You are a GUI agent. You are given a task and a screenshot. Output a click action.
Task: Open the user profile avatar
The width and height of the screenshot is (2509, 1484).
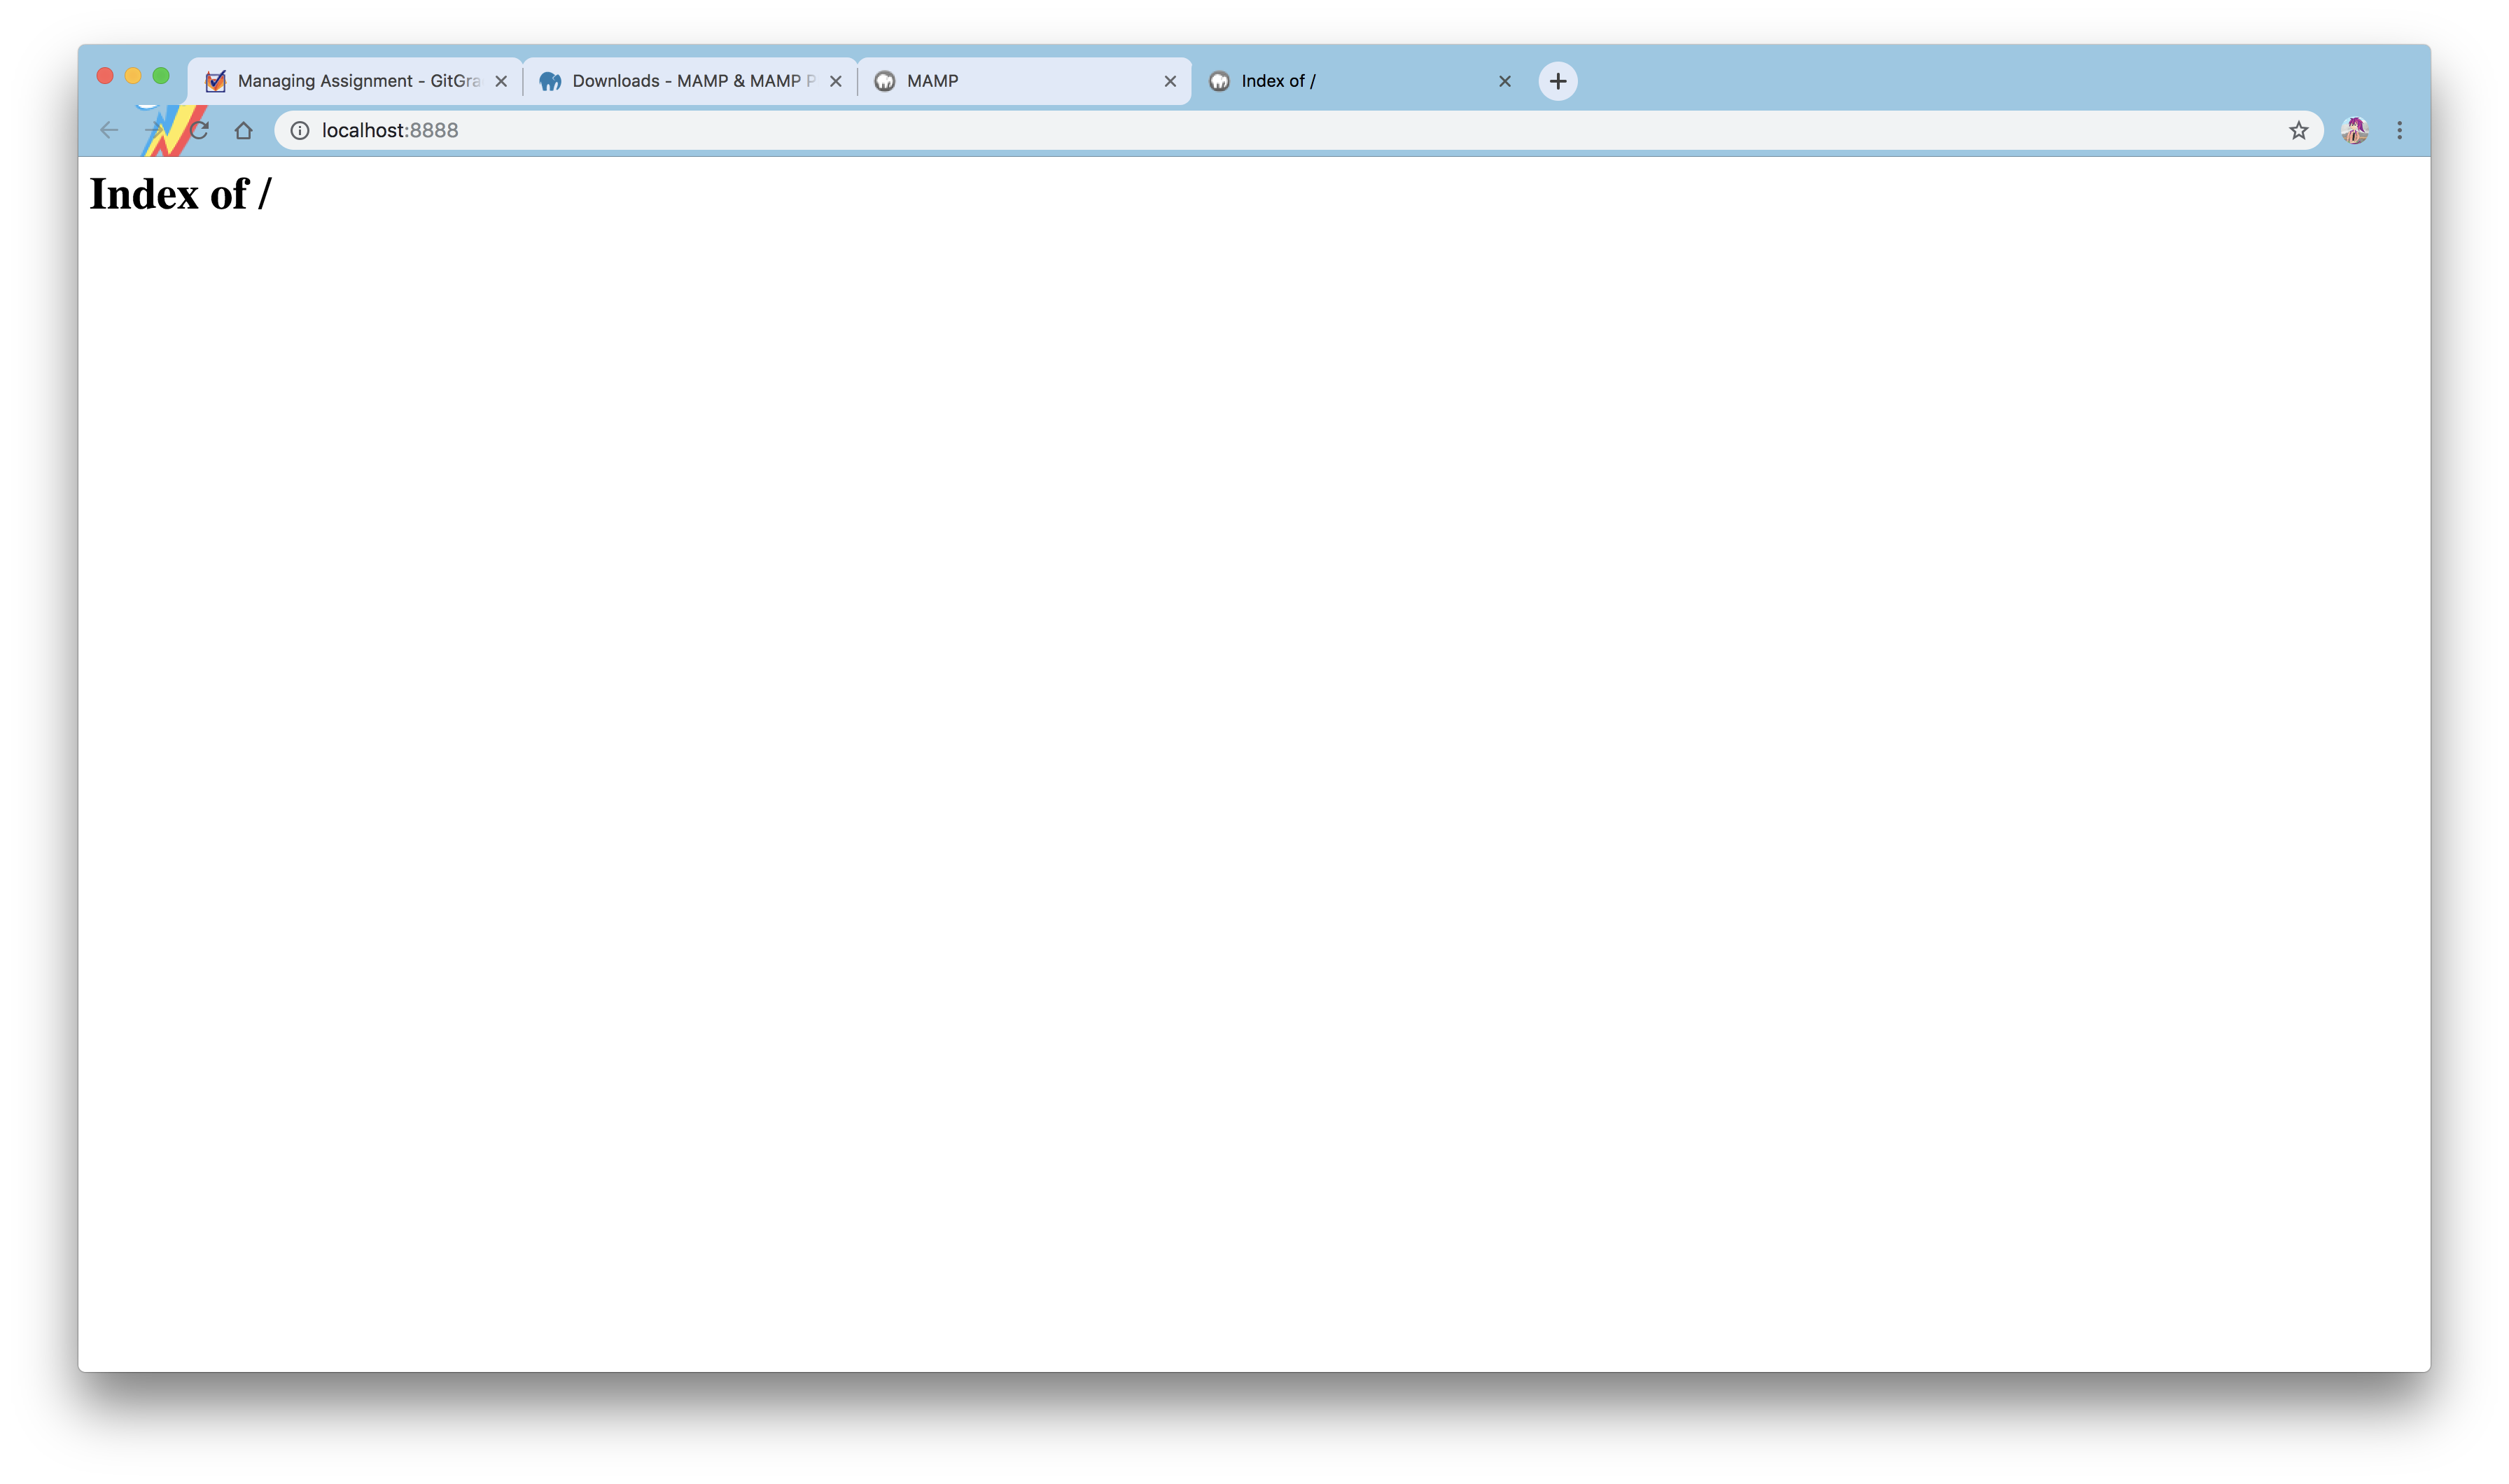2354,130
